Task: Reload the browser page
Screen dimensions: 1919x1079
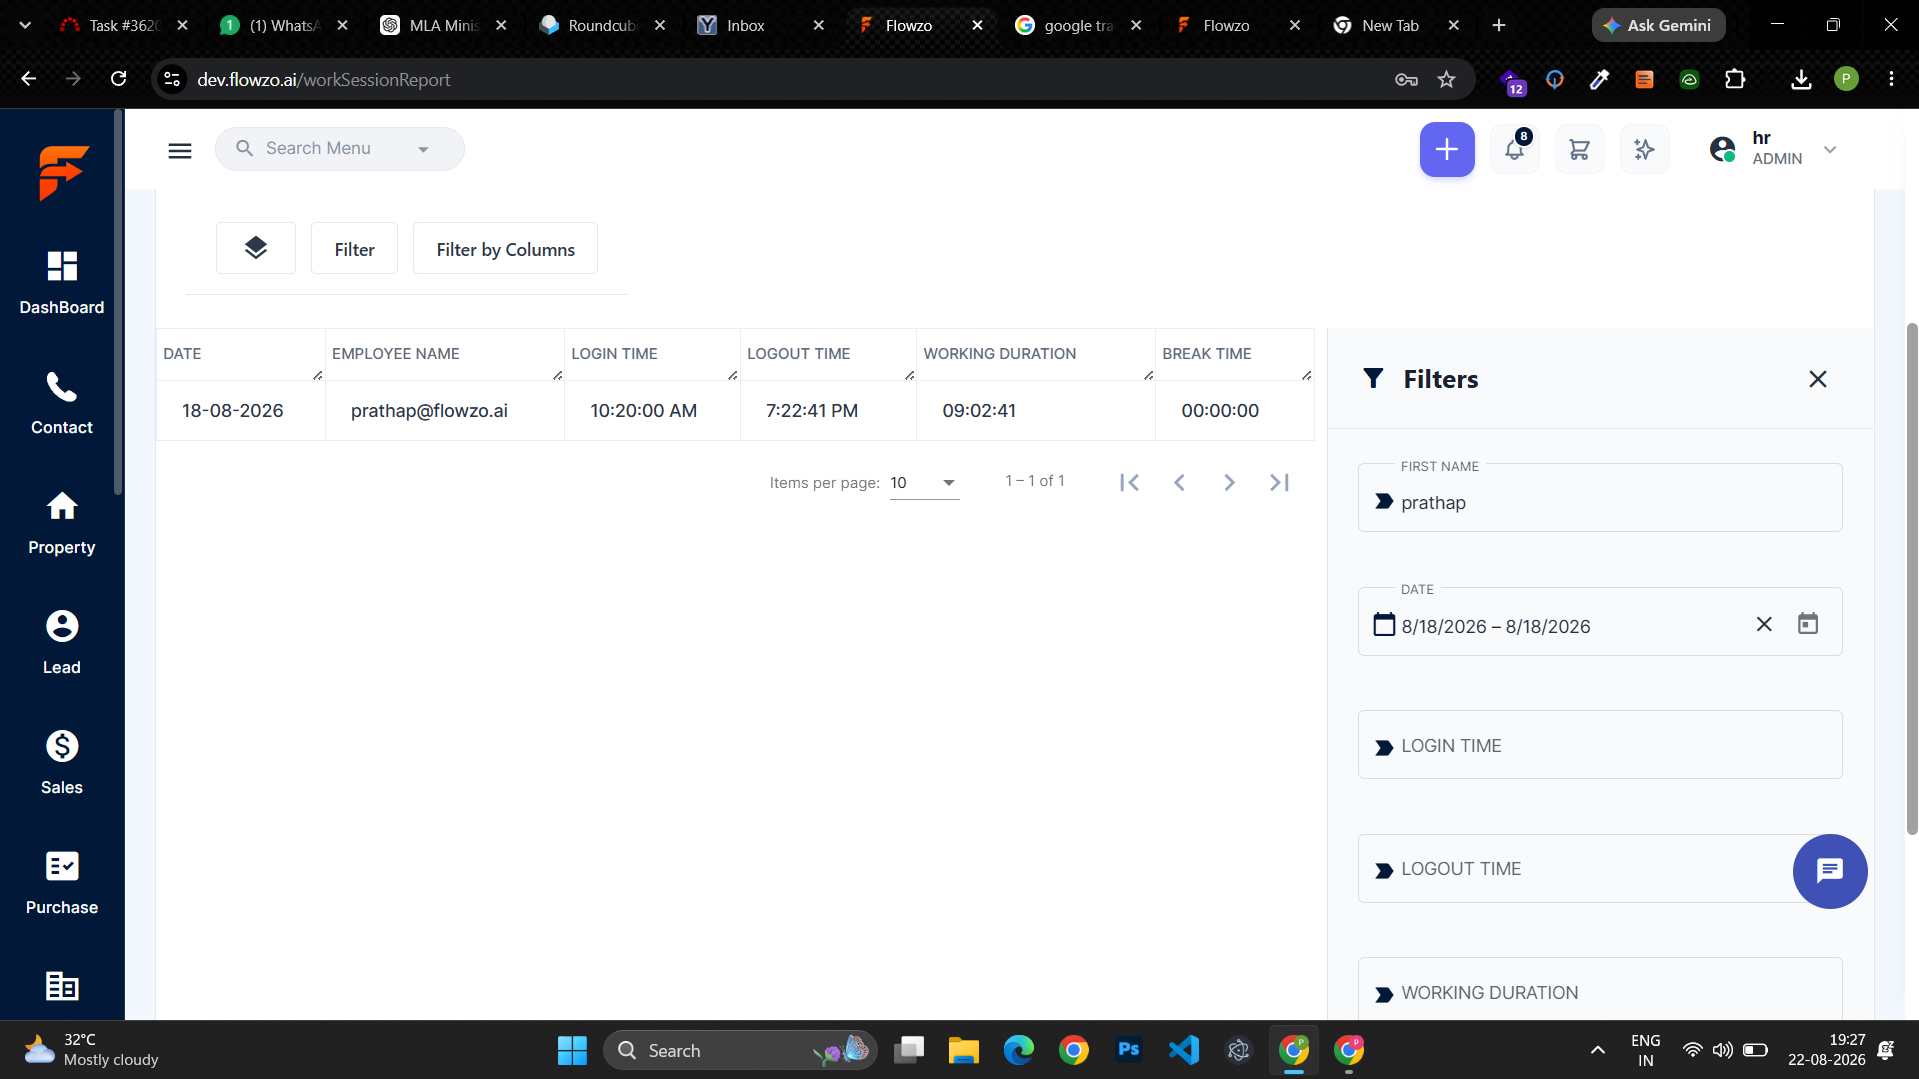Action: [118, 79]
